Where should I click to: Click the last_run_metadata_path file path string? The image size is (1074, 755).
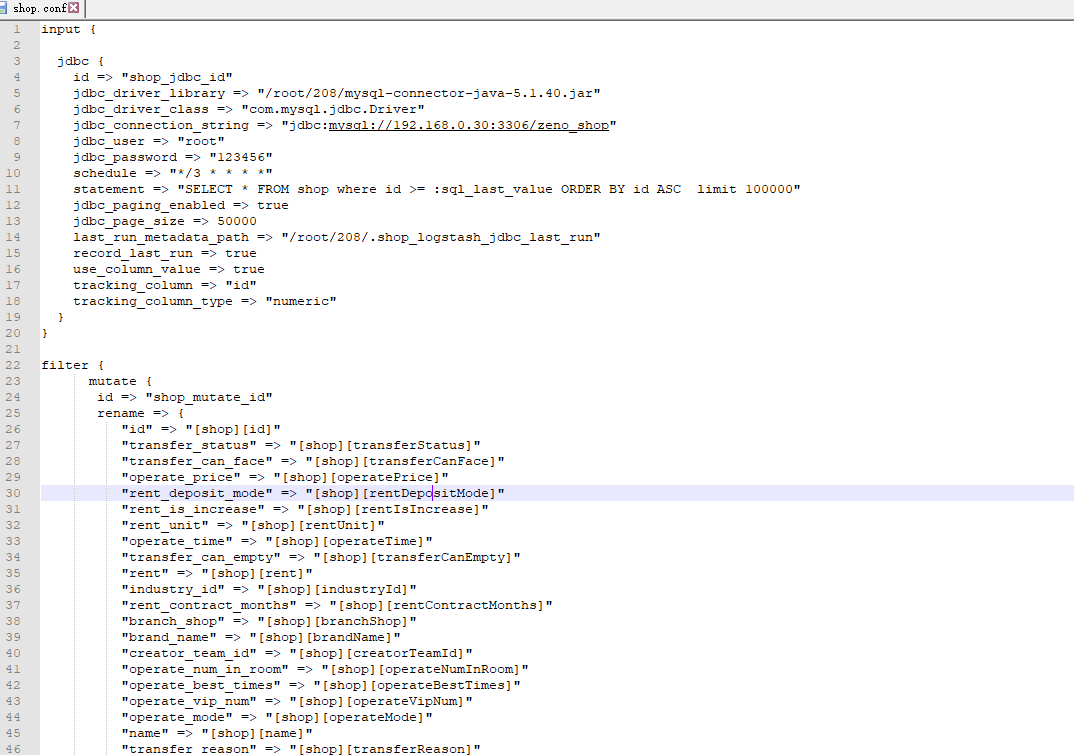[x=440, y=237]
